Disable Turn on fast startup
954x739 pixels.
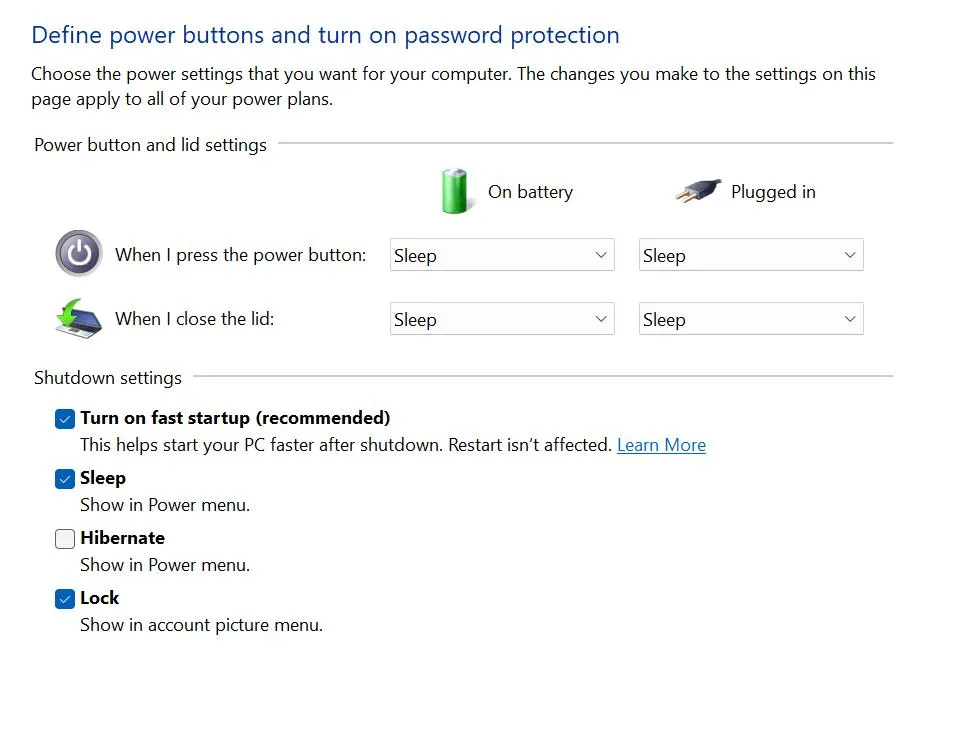point(65,418)
